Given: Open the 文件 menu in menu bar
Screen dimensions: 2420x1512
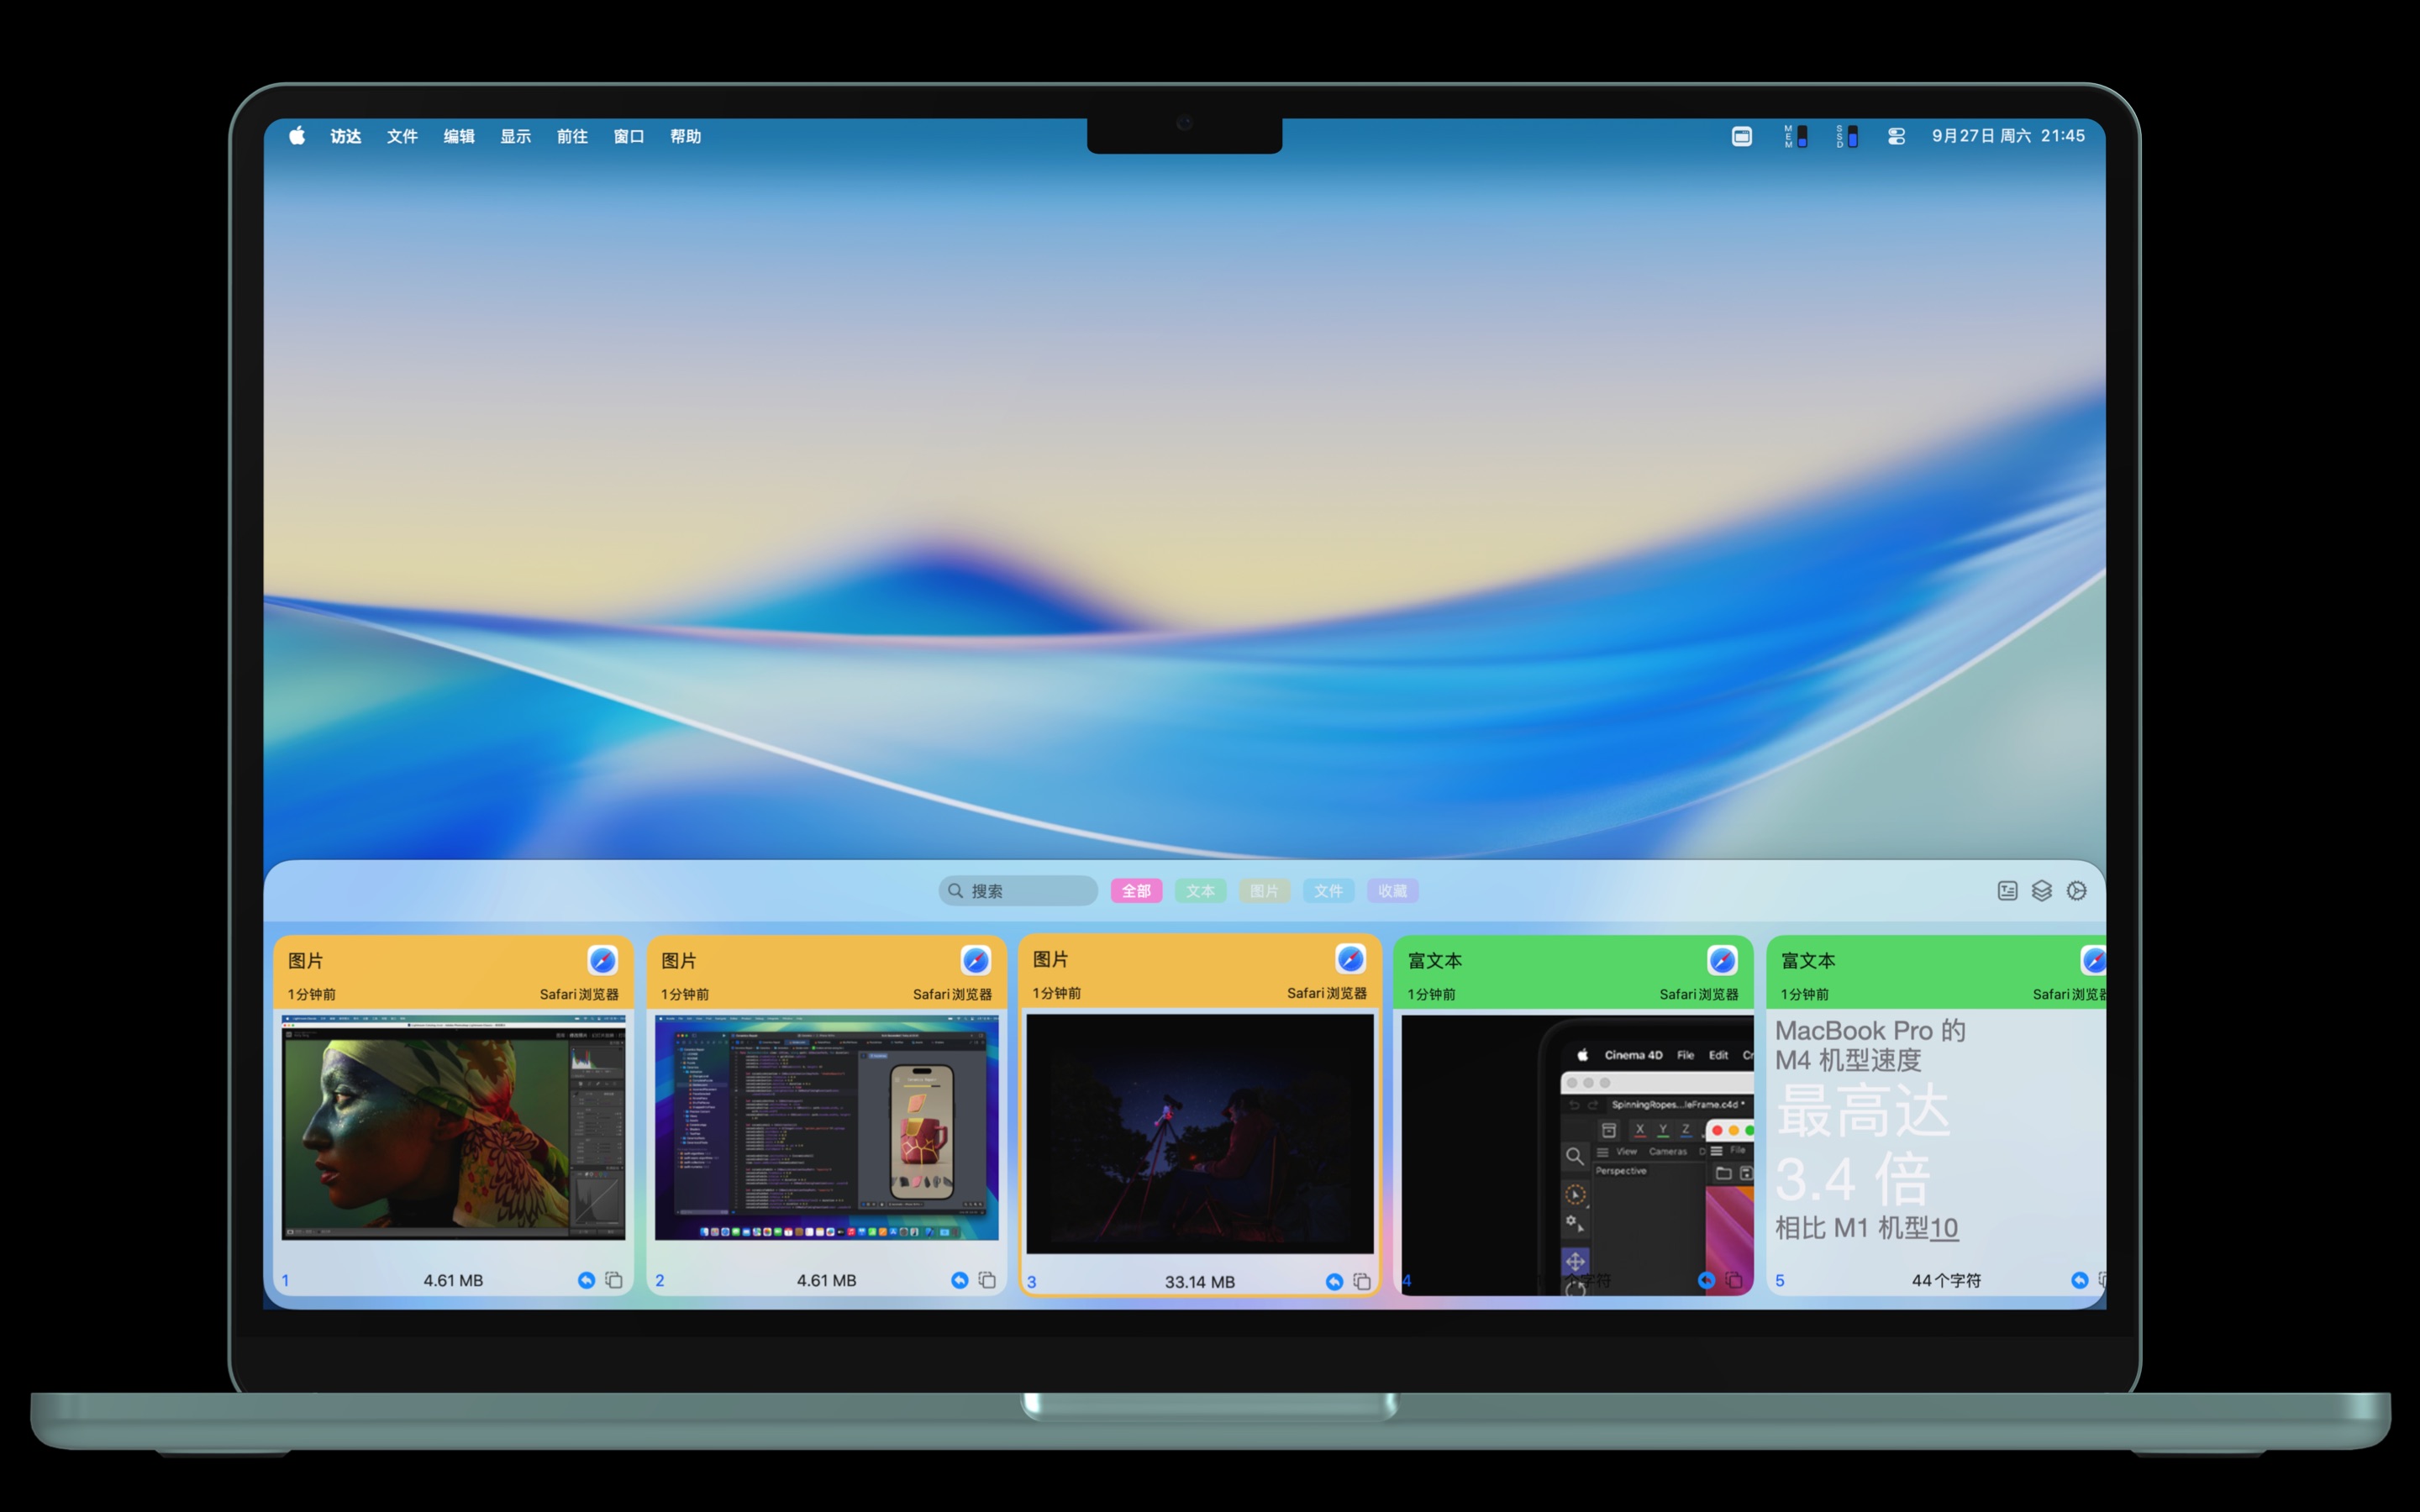Looking at the screenshot, I should pyautogui.click(x=402, y=136).
